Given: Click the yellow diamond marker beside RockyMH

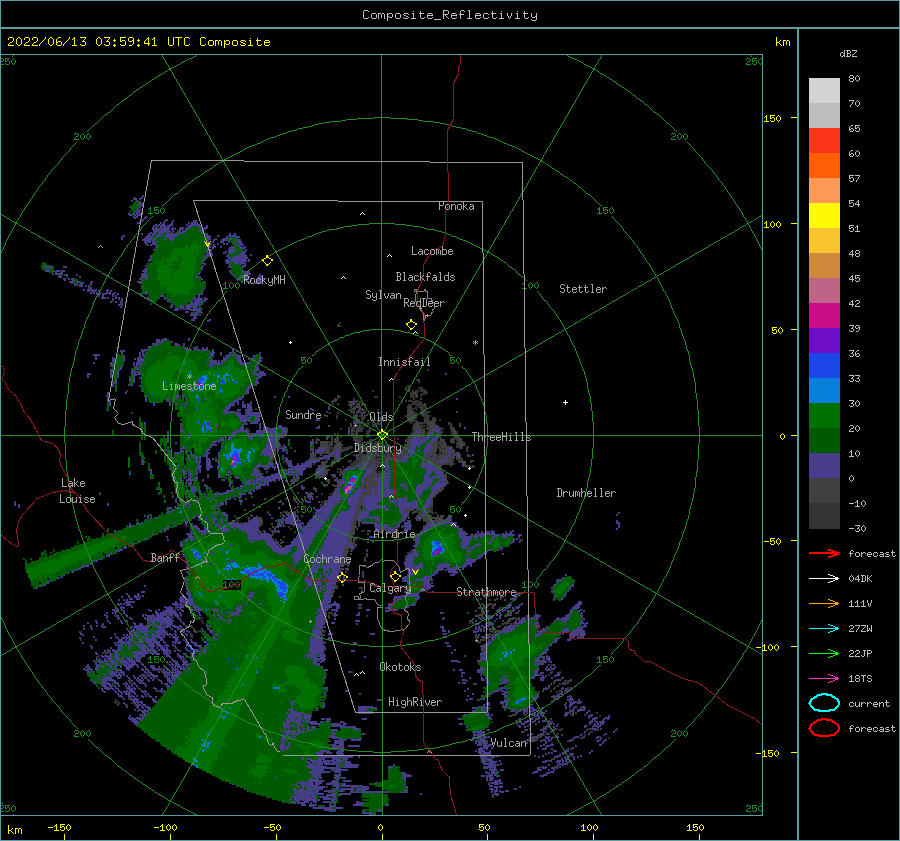Looking at the screenshot, I should point(267,261).
